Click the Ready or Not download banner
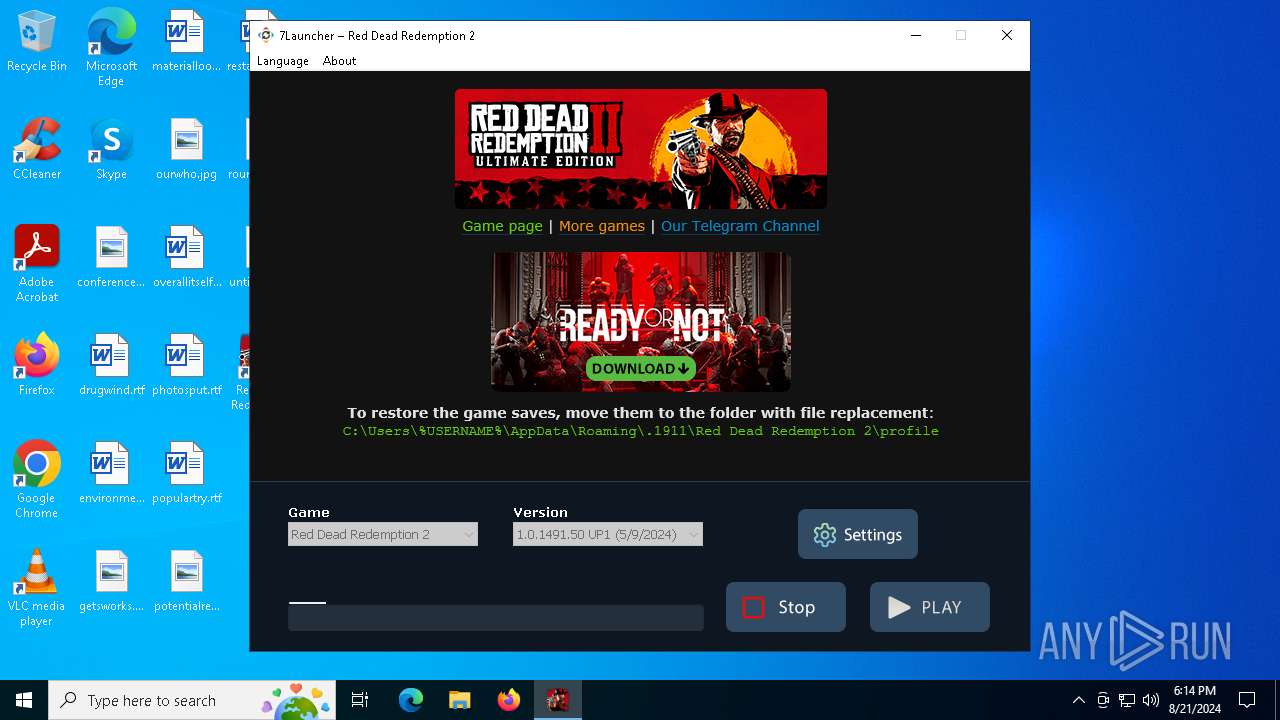1280x720 pixels. (641, 321)
